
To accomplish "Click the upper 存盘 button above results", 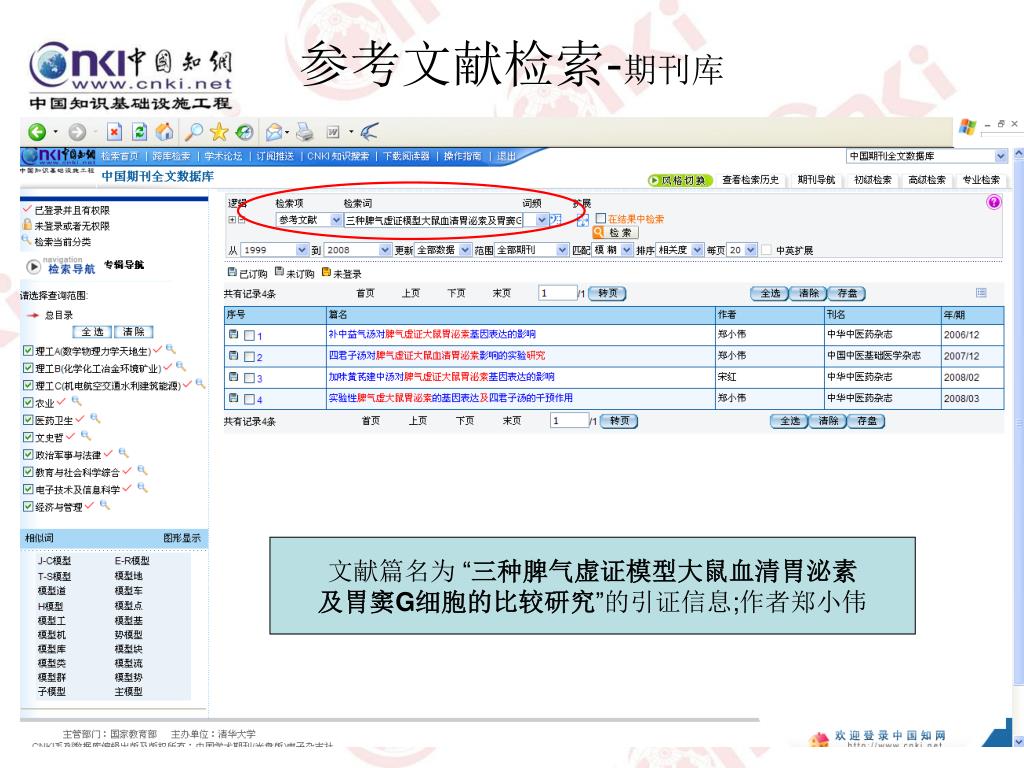I will 847,293.
